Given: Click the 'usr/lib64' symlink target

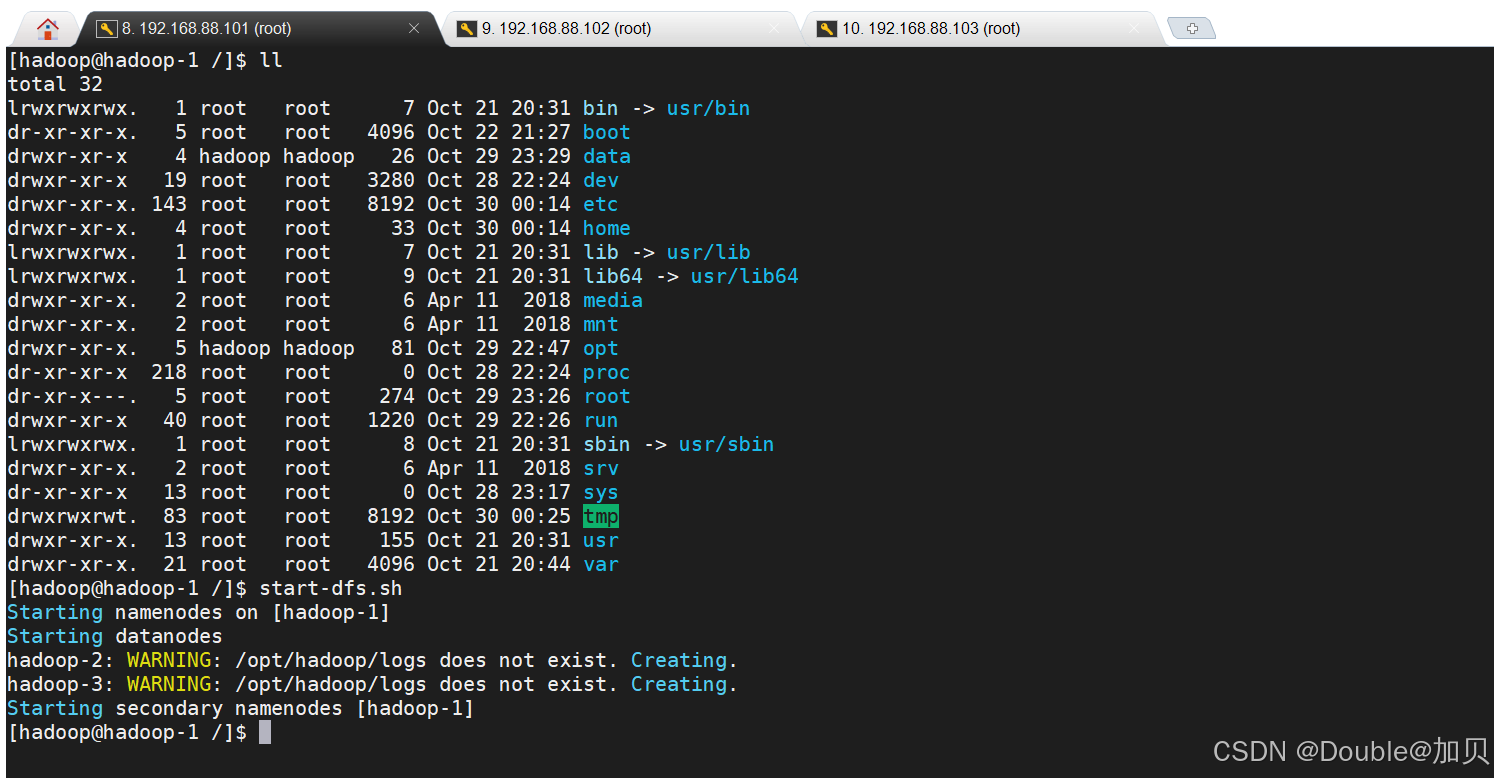Looking at the screenshot, I should tap(745, 276).
